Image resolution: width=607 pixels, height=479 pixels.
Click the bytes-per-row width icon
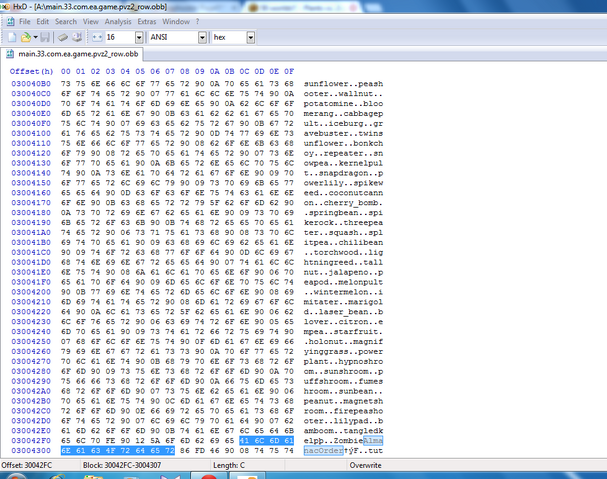97,37
